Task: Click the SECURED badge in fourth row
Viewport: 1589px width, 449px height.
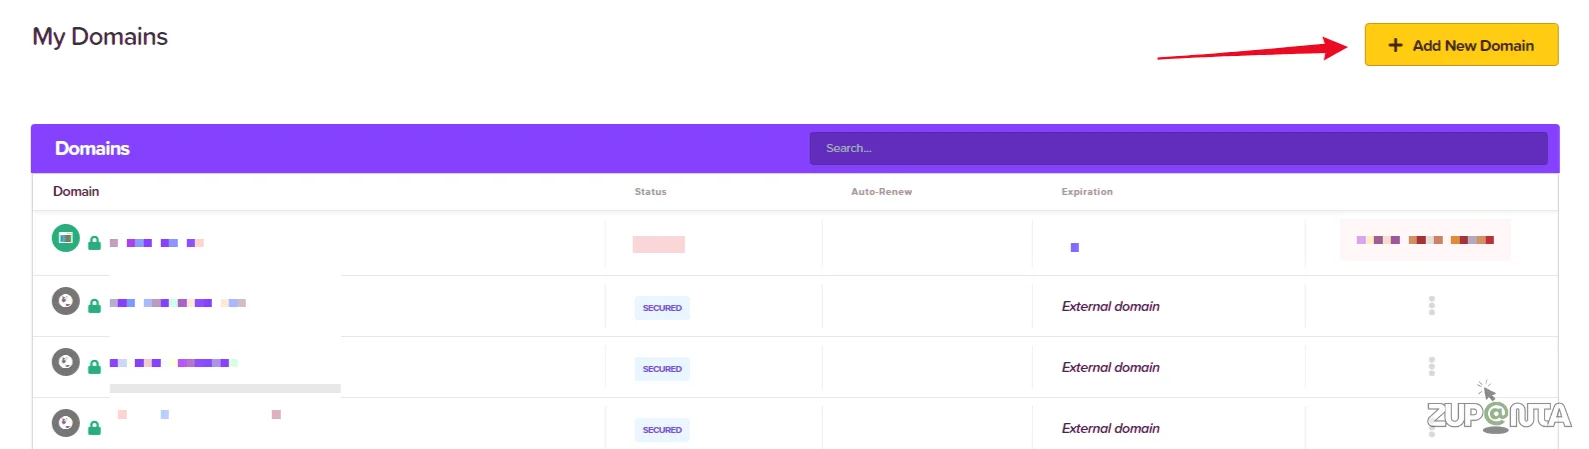Action: coord(662,430)
